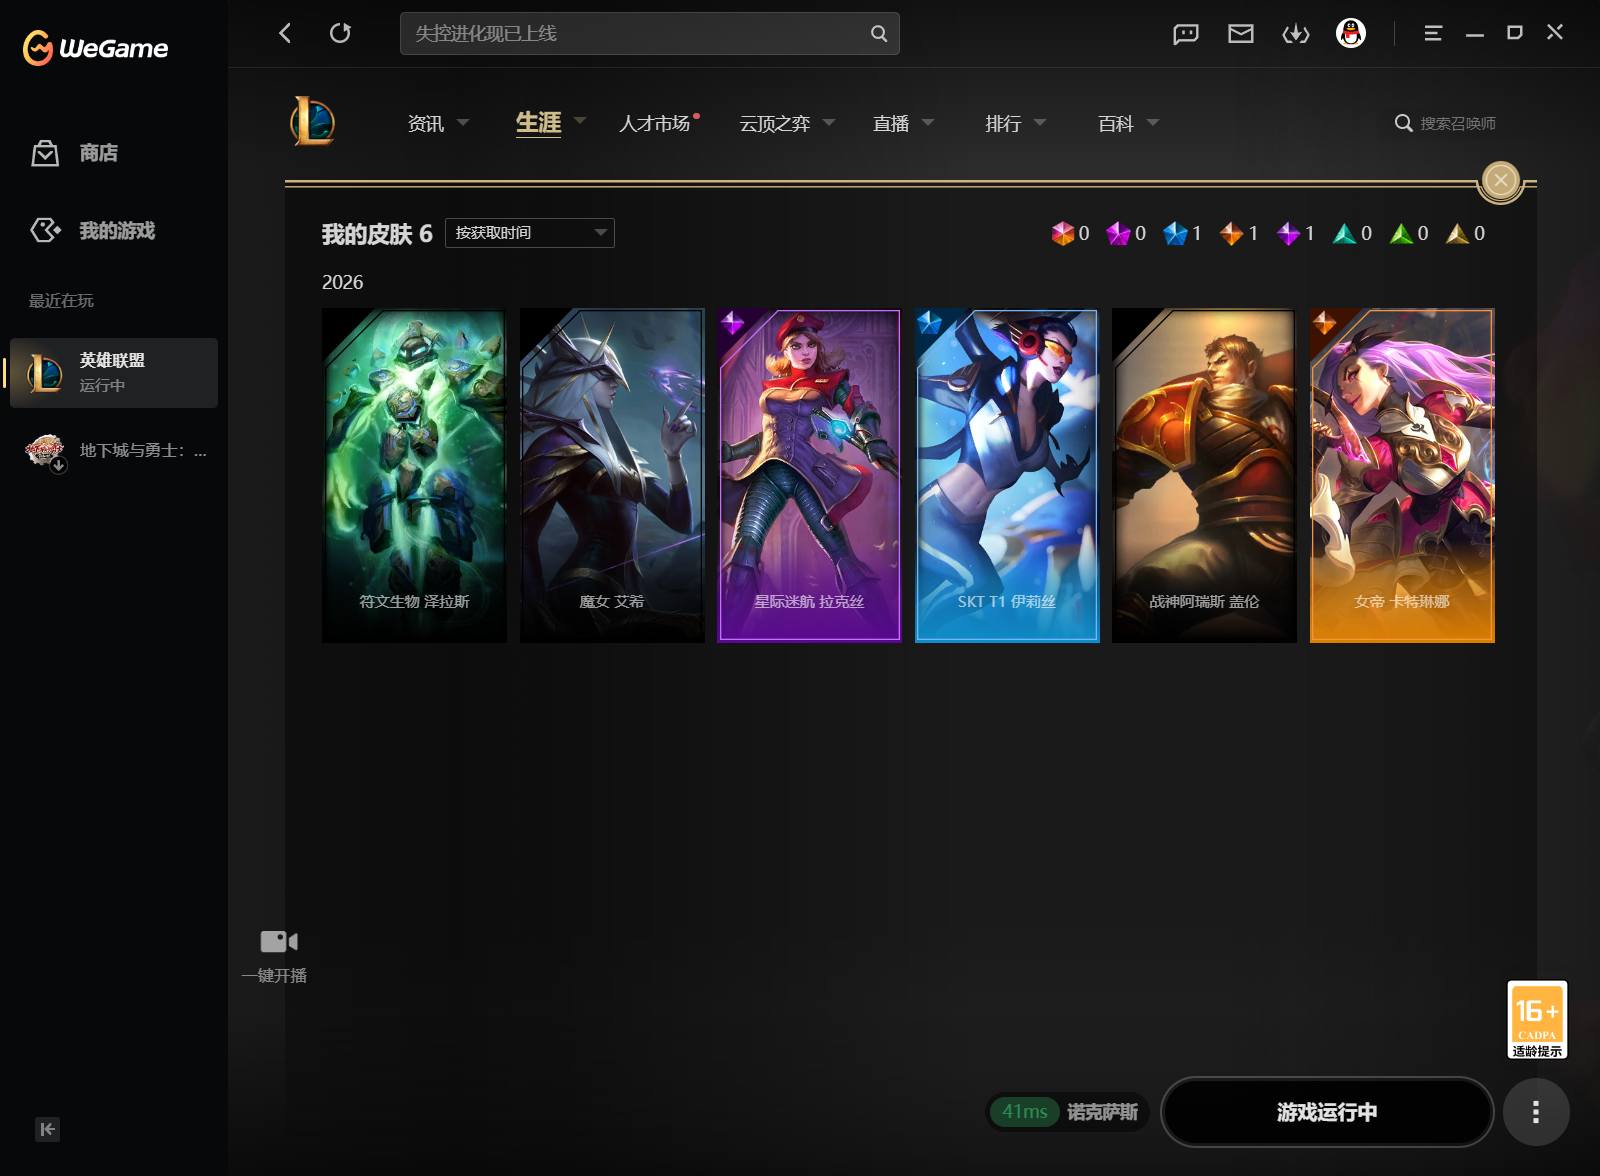1600x1176 pixels.
Task: Open the 按获取时间 sort dropdown
Action: (x=529, y=233)
